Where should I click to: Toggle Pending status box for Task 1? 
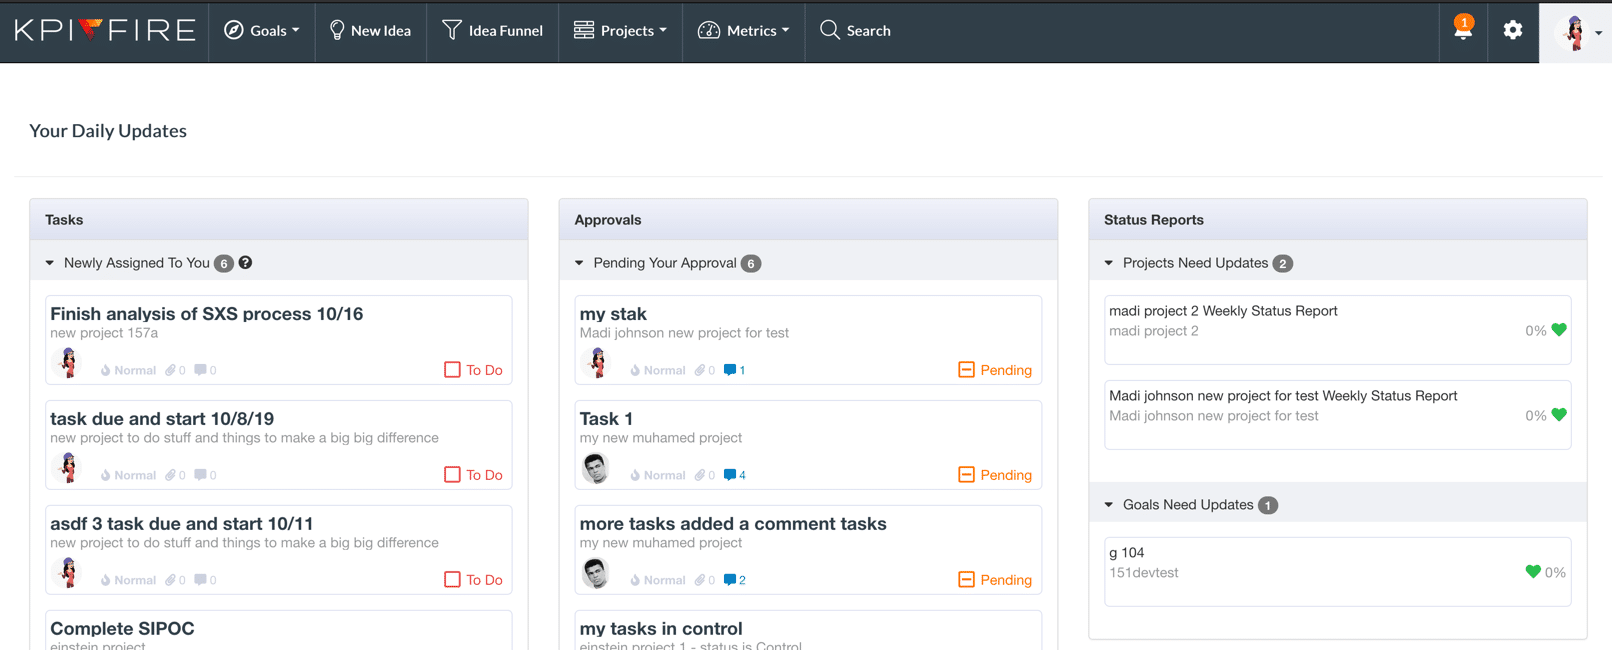pyautogui.click(x=966, y=475)
